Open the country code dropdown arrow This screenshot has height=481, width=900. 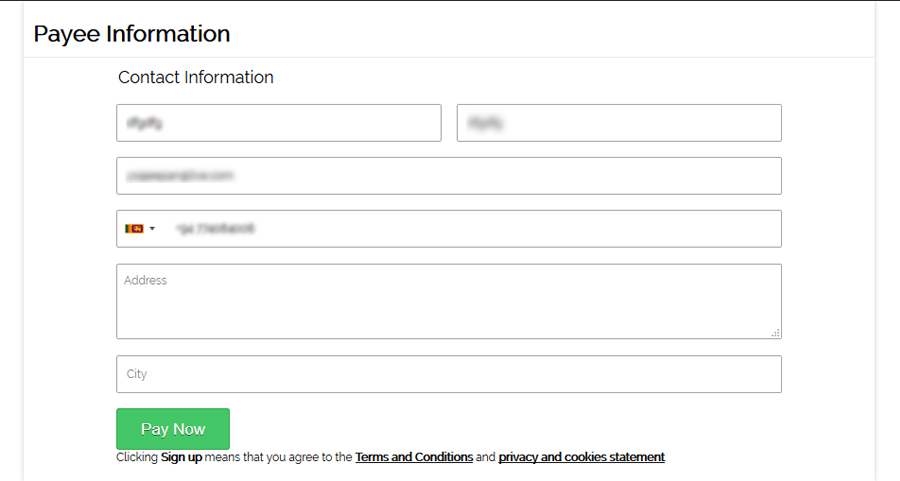click(x=152, y=229)
